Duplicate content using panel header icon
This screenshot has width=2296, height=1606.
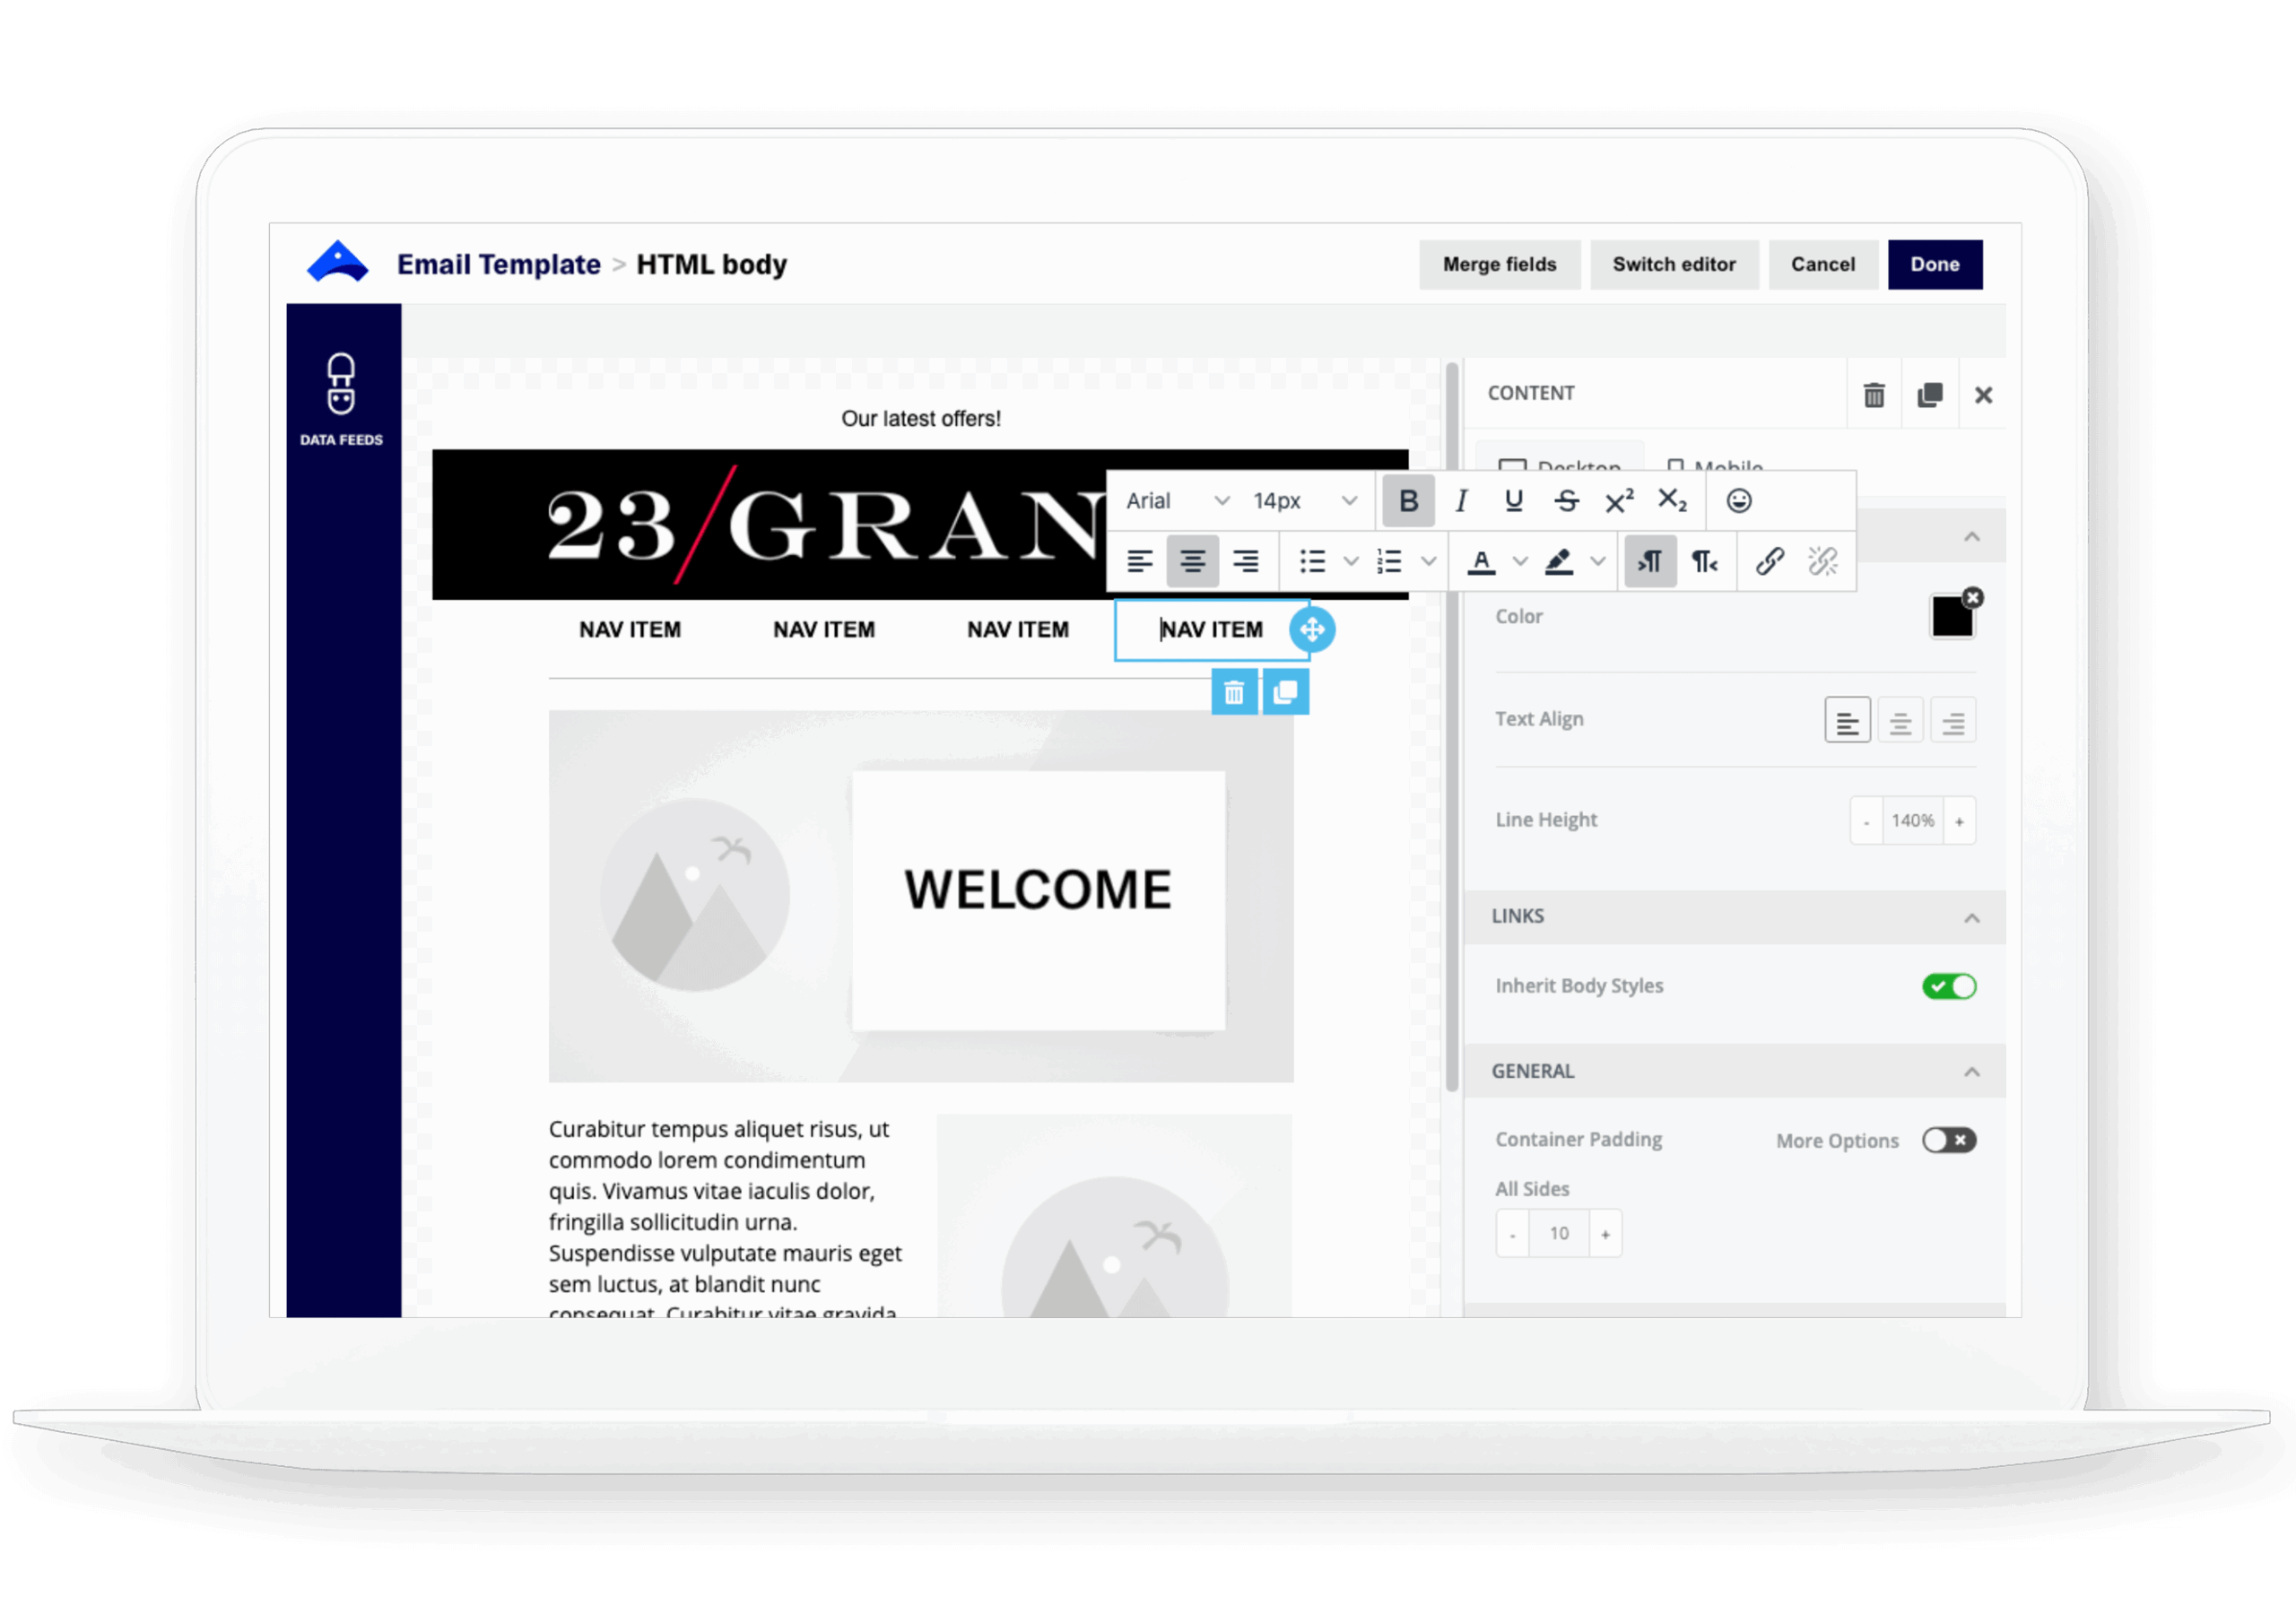tap(1929, 395)
